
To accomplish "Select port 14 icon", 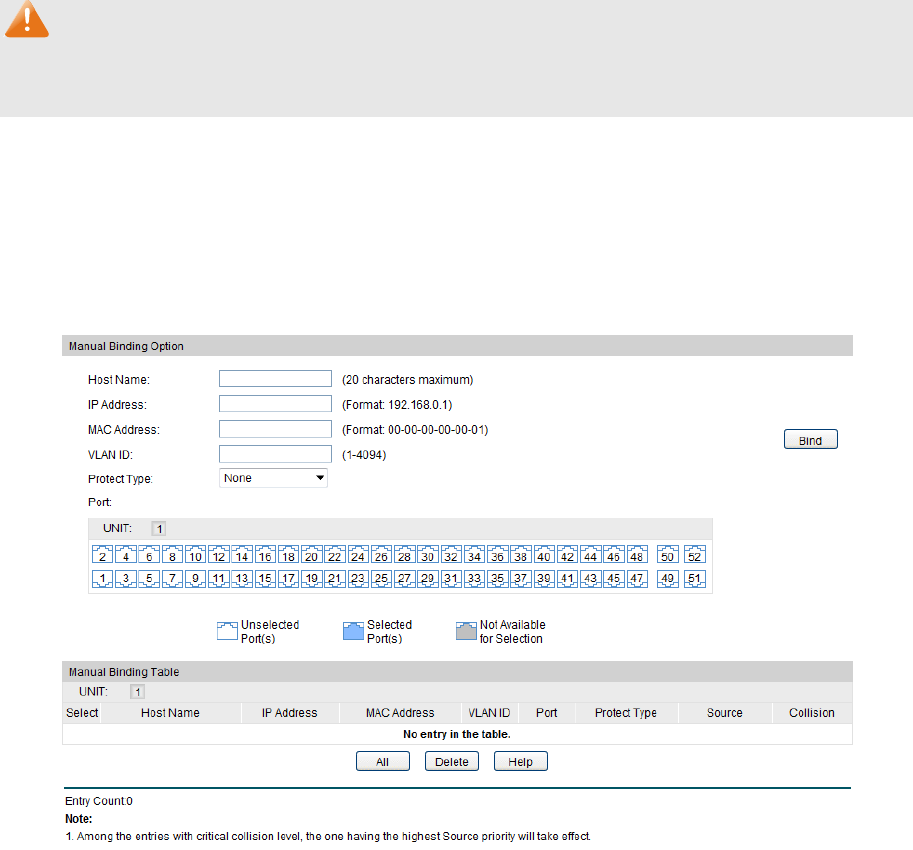I will click(x=242, y=555).
